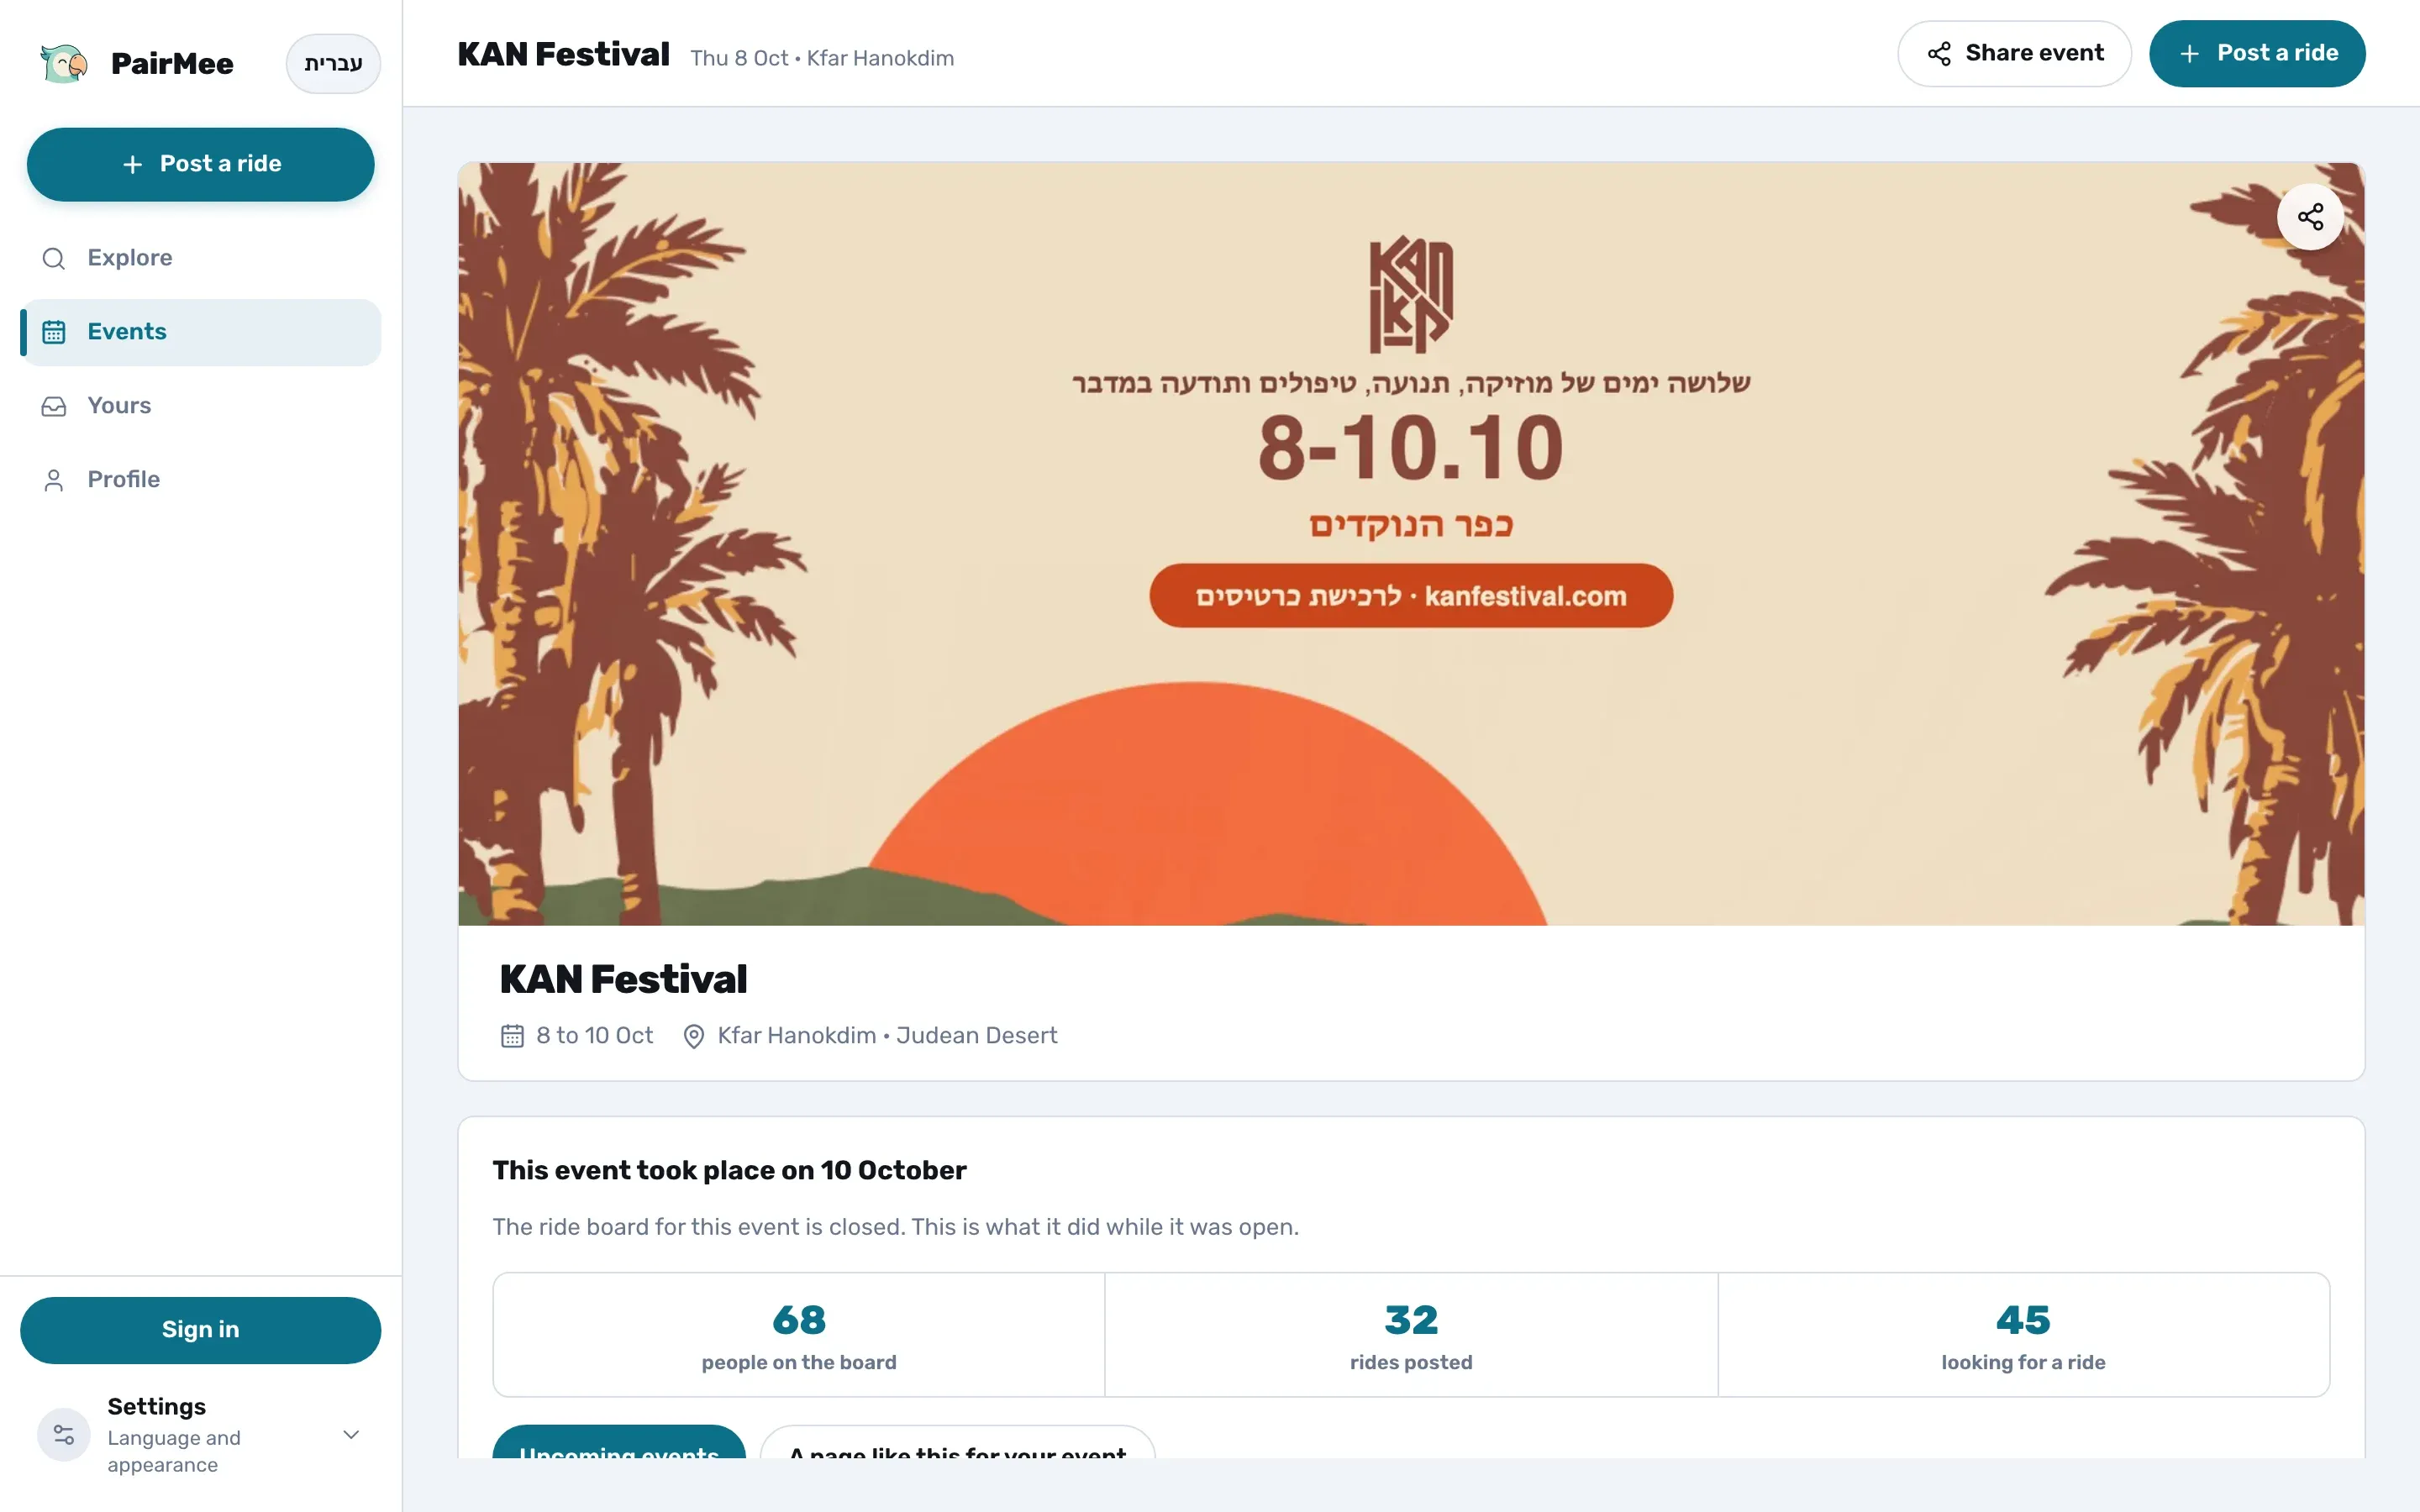Click the PairMee parrot logo icon
Viewport: 2420px width, 1512px height.
[x=64, y=64]
